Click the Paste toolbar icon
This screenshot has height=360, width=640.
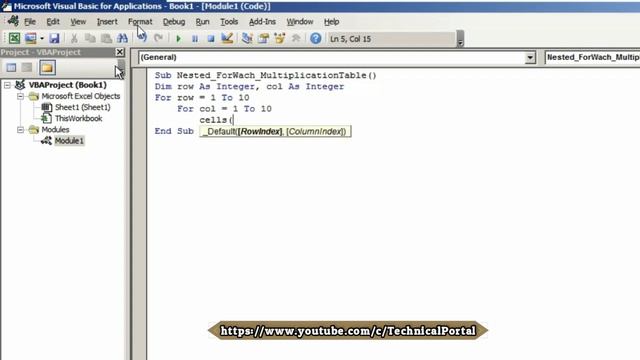[x=106, y=38]
